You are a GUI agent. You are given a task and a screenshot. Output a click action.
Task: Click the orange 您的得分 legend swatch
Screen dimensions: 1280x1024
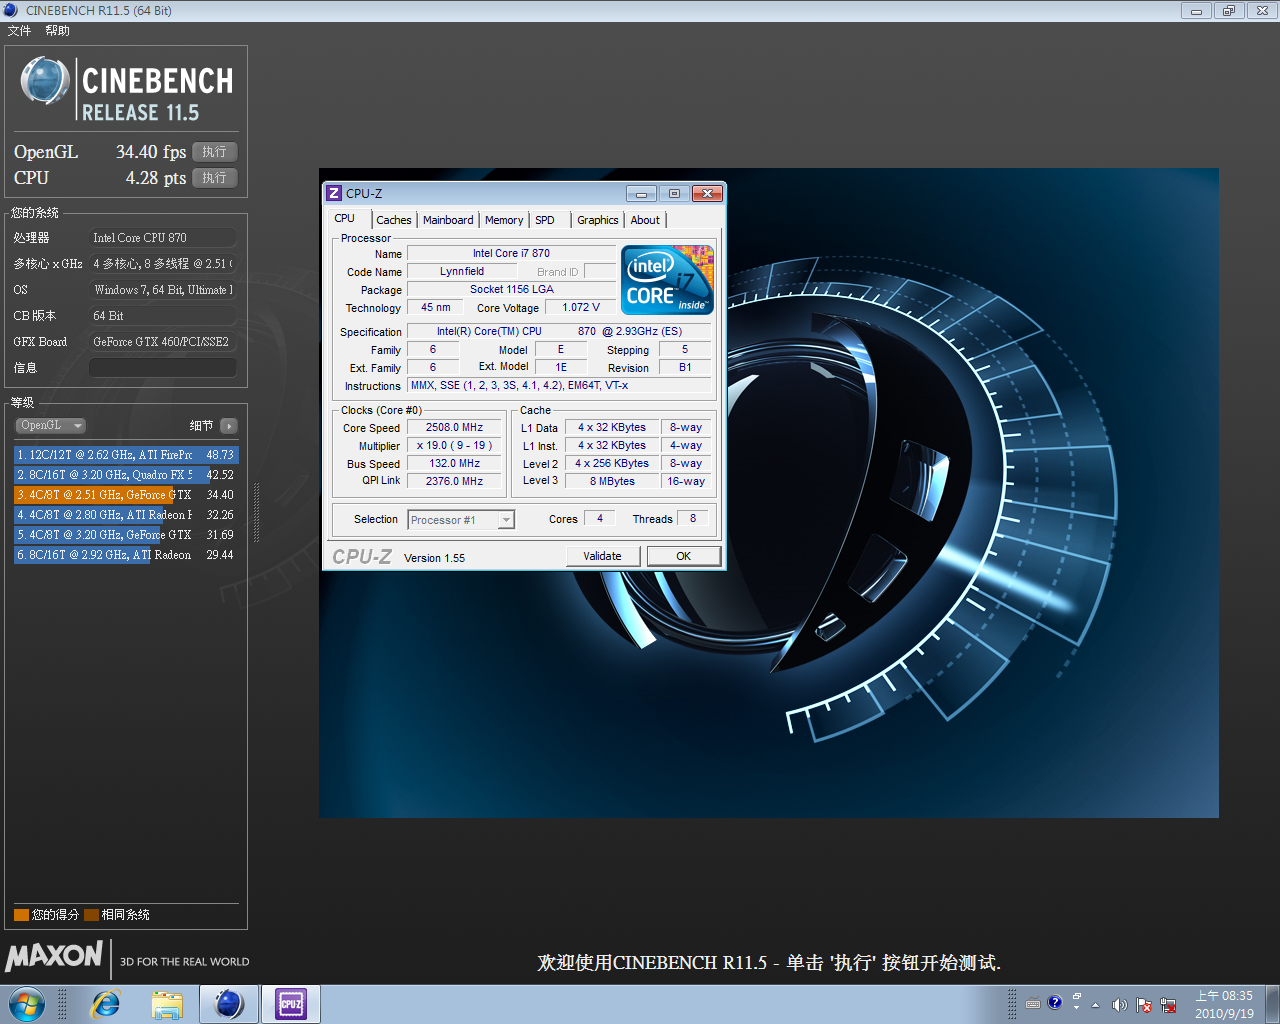click(x=21, y=915)
